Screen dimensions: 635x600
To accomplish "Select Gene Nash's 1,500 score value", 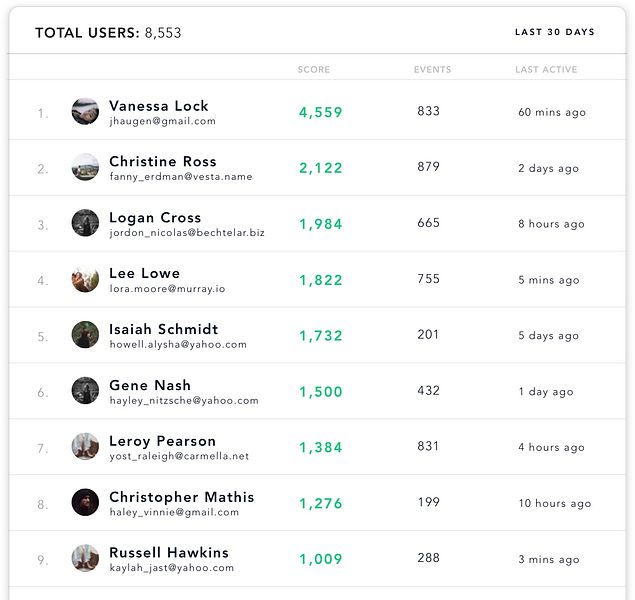I will pyautogui.click(x=321, y=392).
